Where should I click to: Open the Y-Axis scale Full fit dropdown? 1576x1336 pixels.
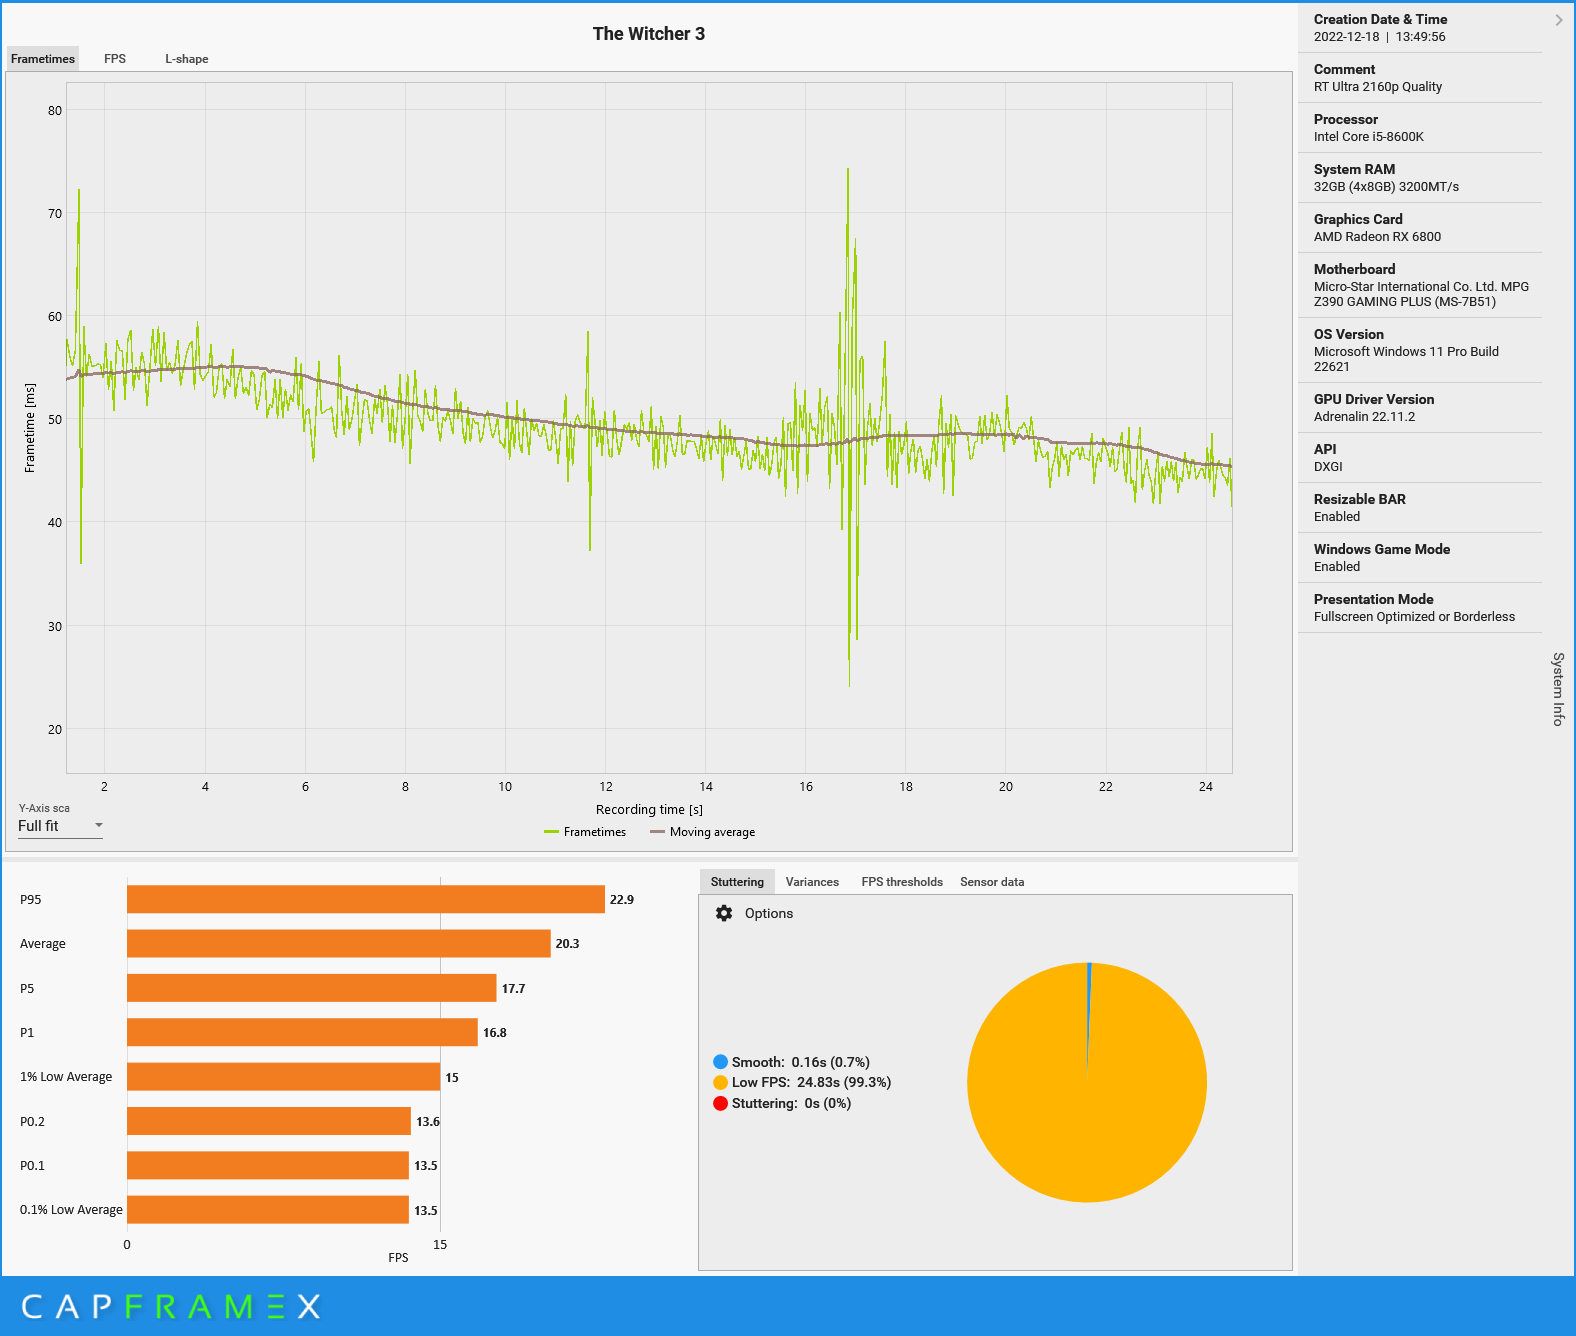point(60,826)
